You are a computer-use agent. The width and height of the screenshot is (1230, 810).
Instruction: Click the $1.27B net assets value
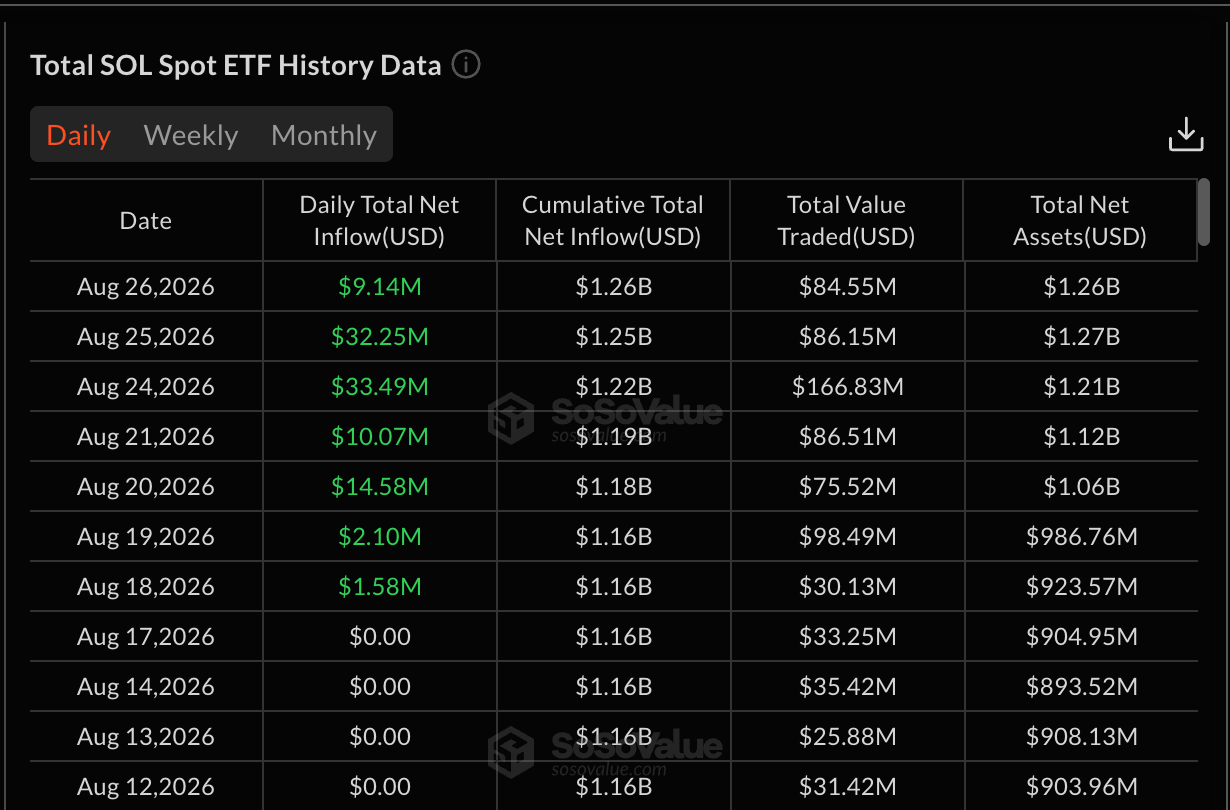coord(1081,337)
